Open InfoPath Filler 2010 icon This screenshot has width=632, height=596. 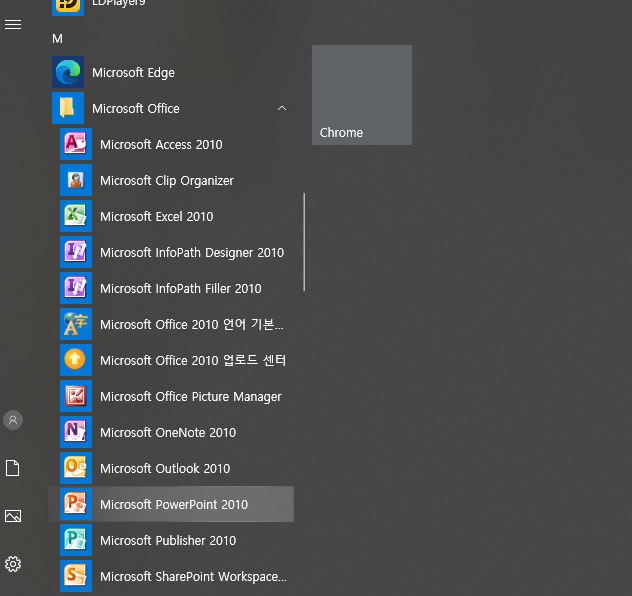pos(76,288)
